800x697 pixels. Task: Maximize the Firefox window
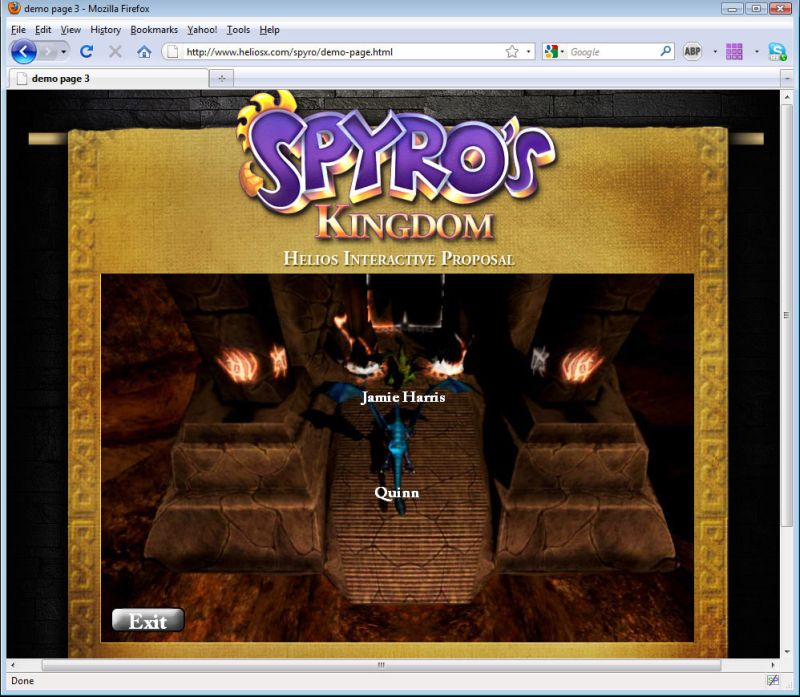click(x=756, y=8)
